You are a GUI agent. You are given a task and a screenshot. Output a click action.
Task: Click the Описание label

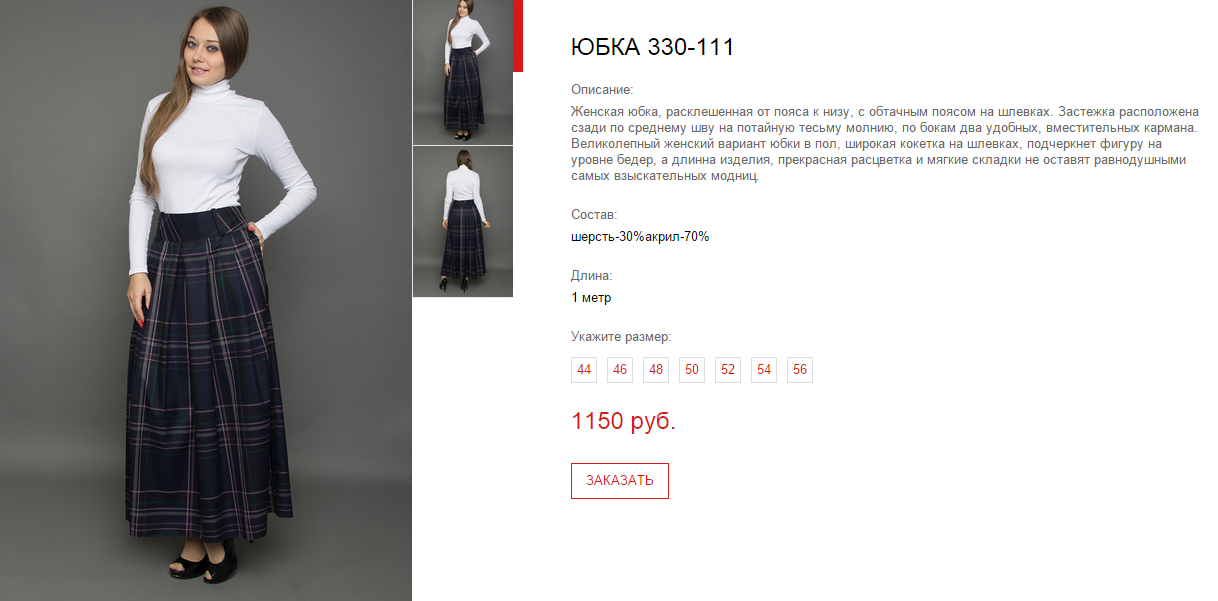[x=602, y=90]
